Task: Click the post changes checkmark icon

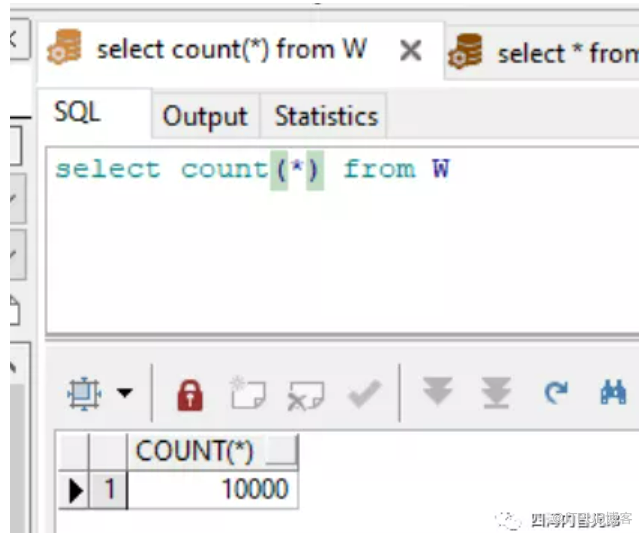Action: pos(364,393)
